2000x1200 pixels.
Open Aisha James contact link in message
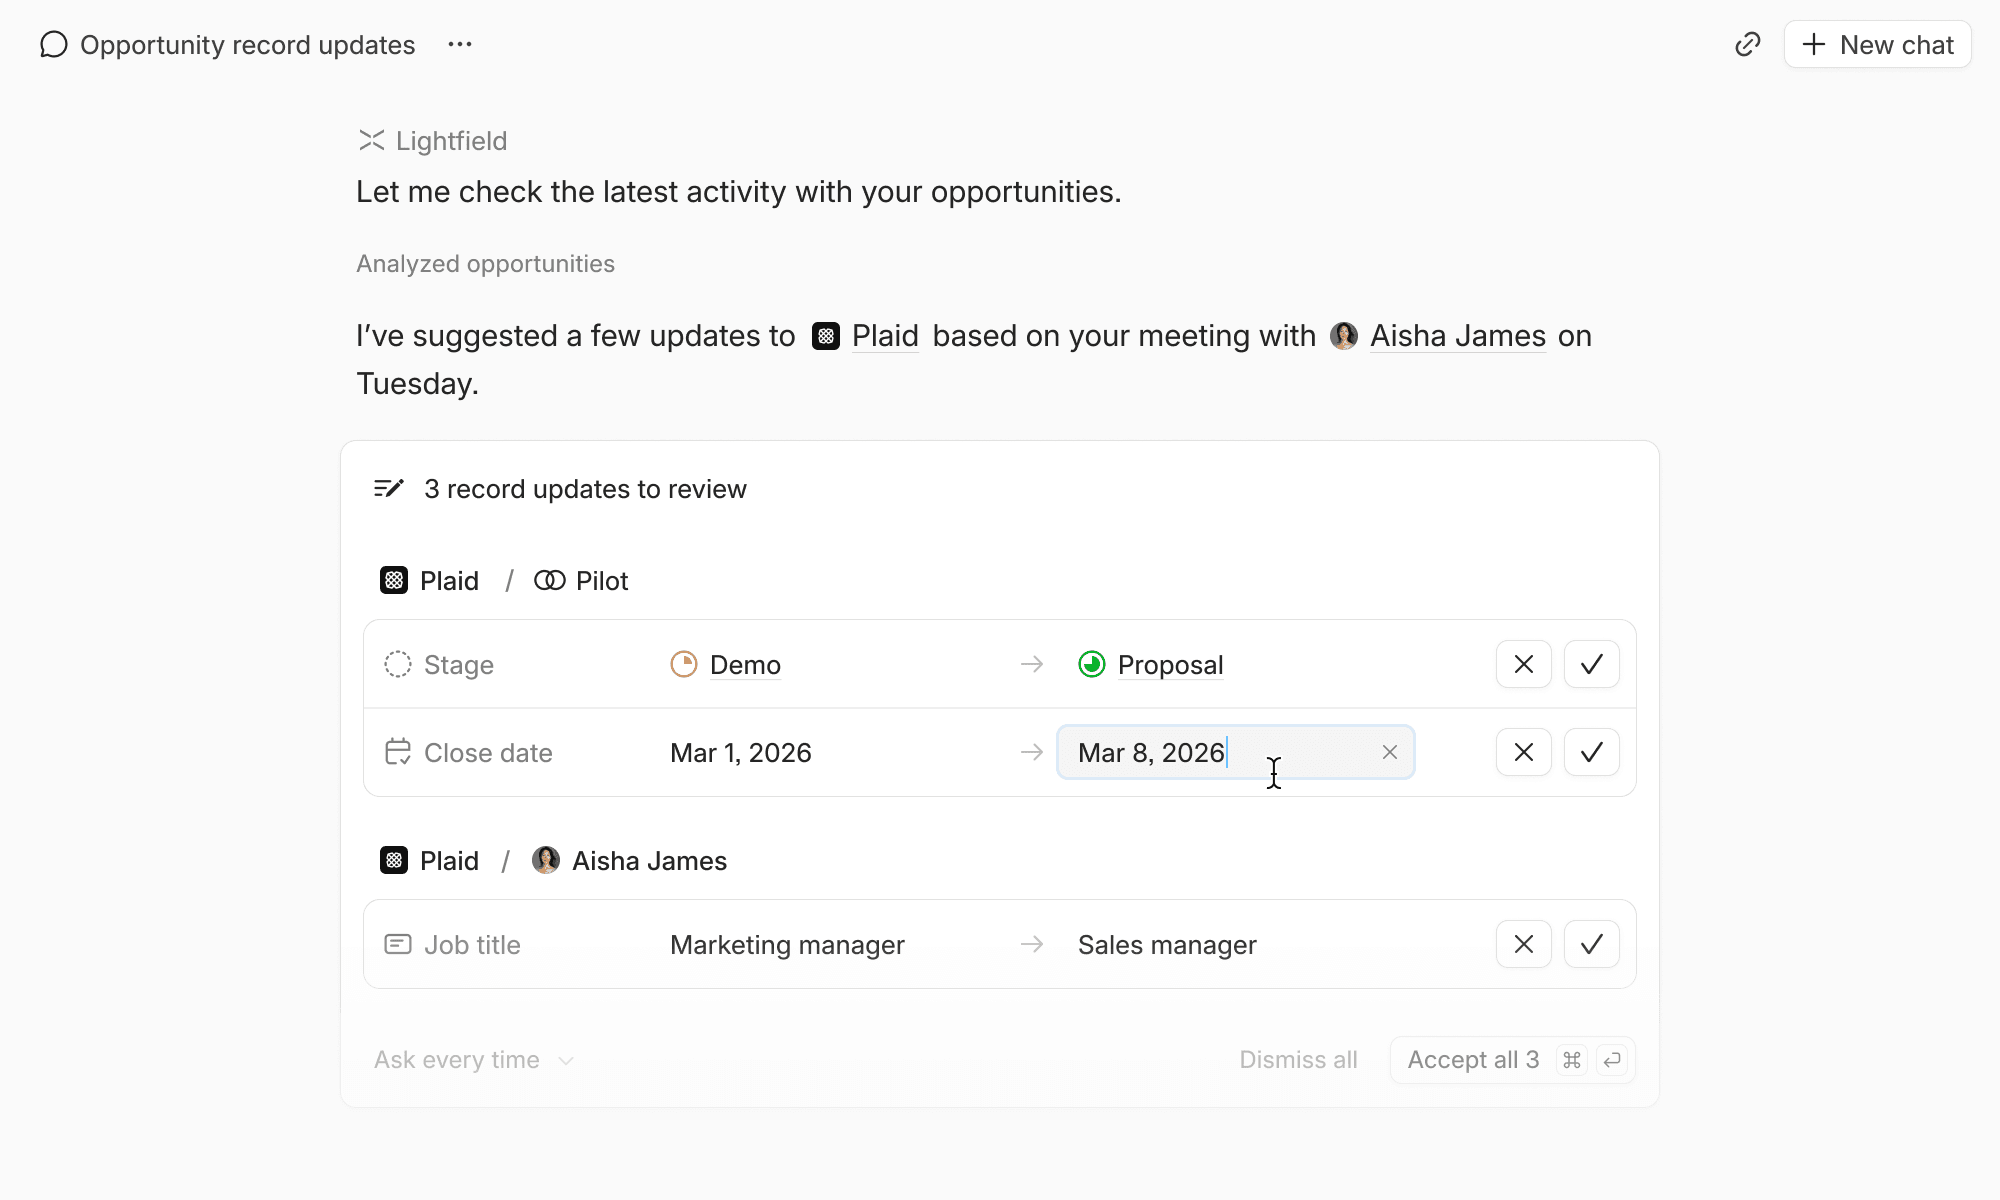click(x=1457, y=336)
